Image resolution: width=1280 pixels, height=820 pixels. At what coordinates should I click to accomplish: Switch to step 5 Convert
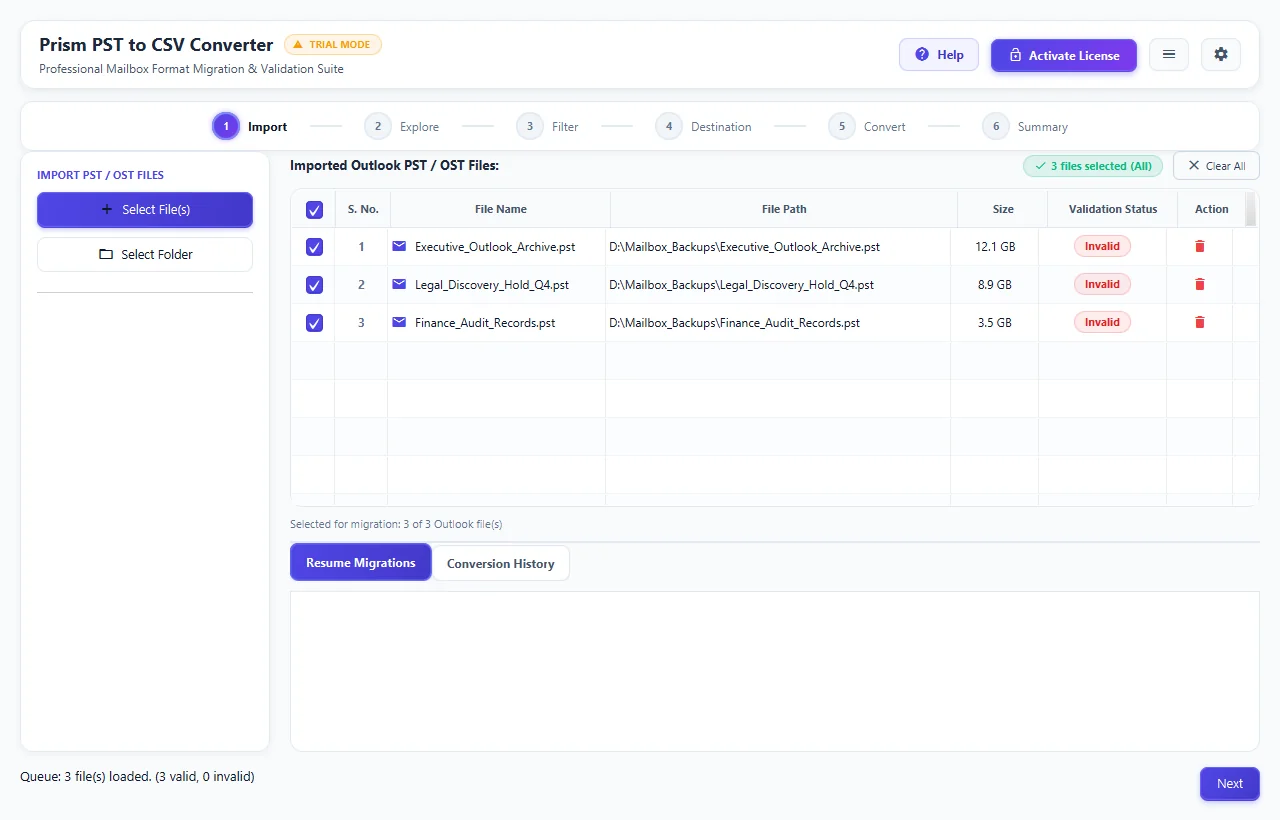point(867,127)
